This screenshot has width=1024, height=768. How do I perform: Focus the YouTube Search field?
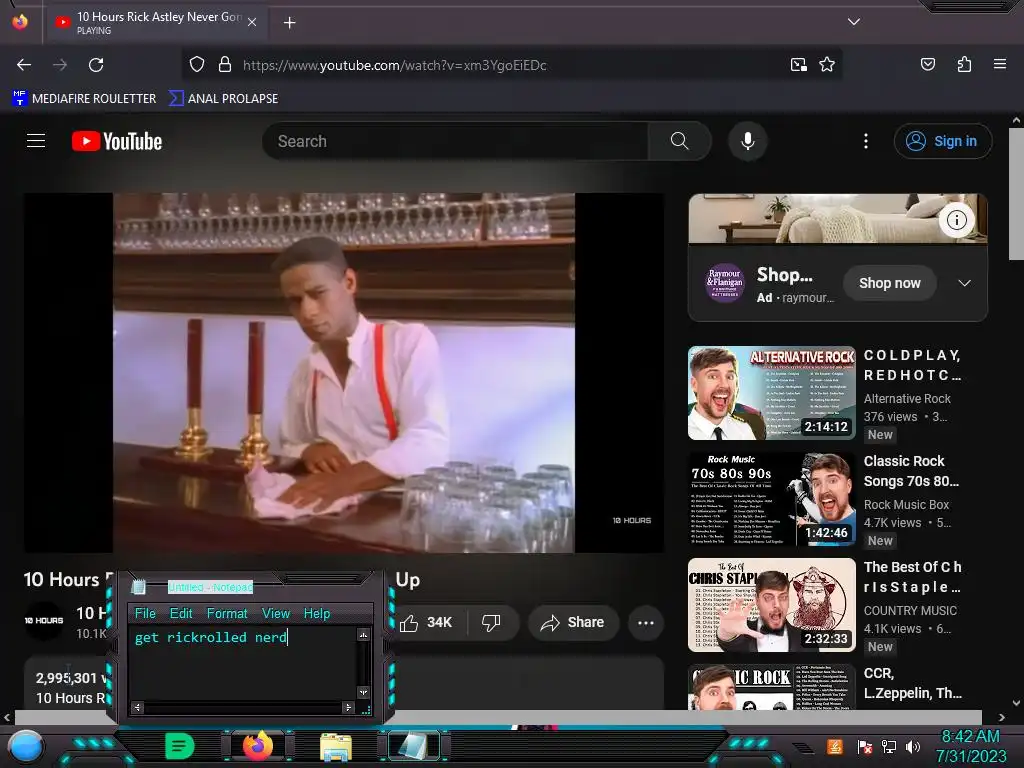pos(455,141)
